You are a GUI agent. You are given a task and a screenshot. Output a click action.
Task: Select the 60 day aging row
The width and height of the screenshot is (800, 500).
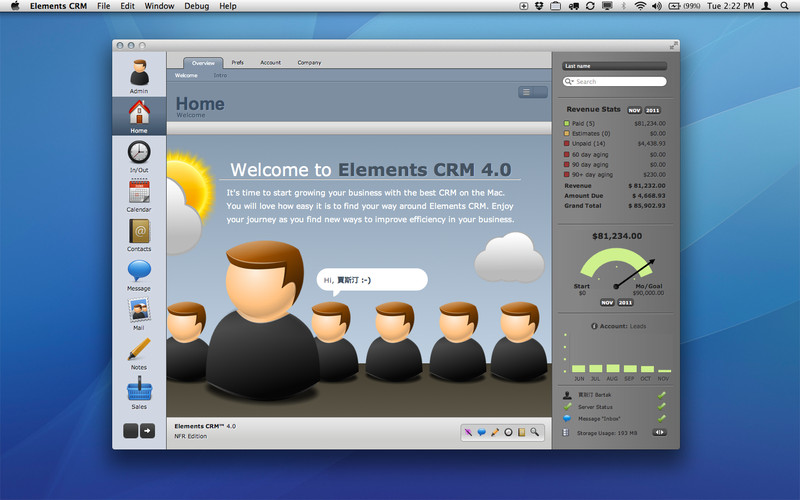point(615,154)
